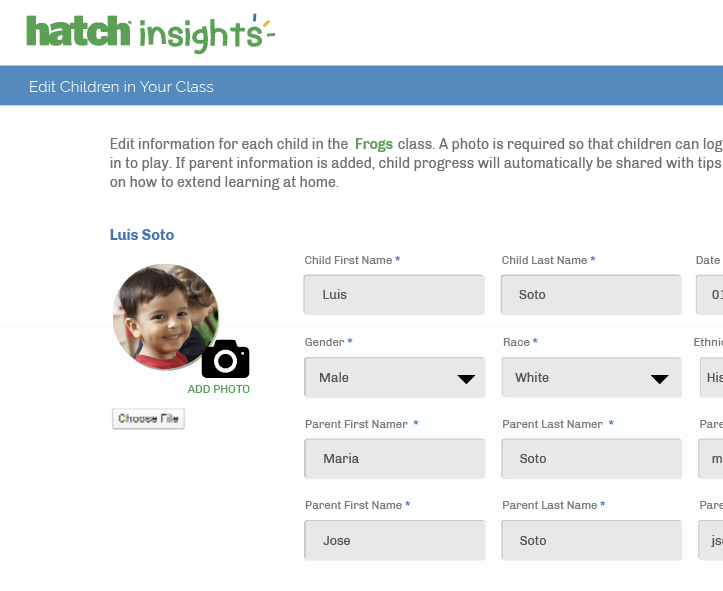
Task: Edit the Child First Name field
Action: tap(394, 295)
